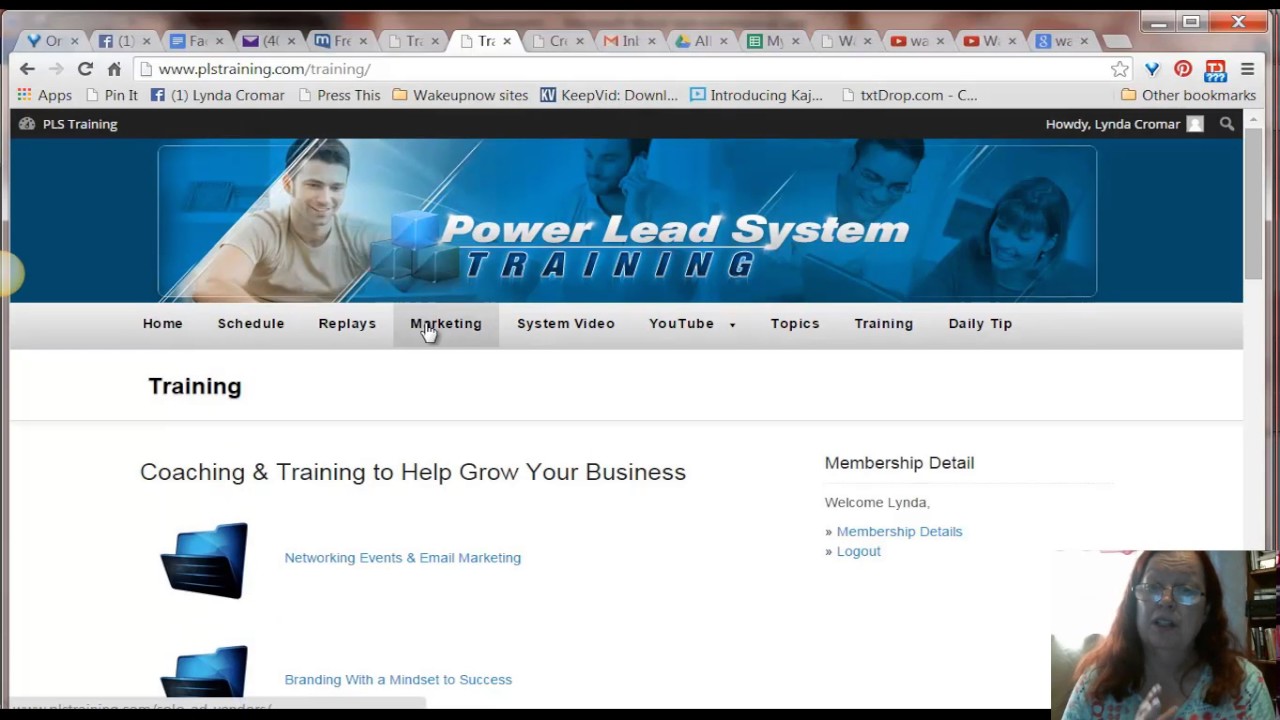
Task: Click the red extension icon beside Pinterest
Action: [x=1215, y=69]
